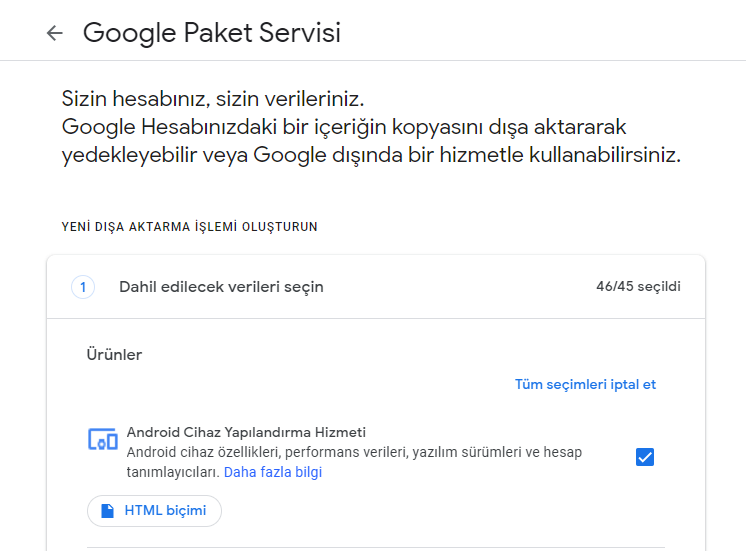Click the step 1 number circle

click(83, 287)
